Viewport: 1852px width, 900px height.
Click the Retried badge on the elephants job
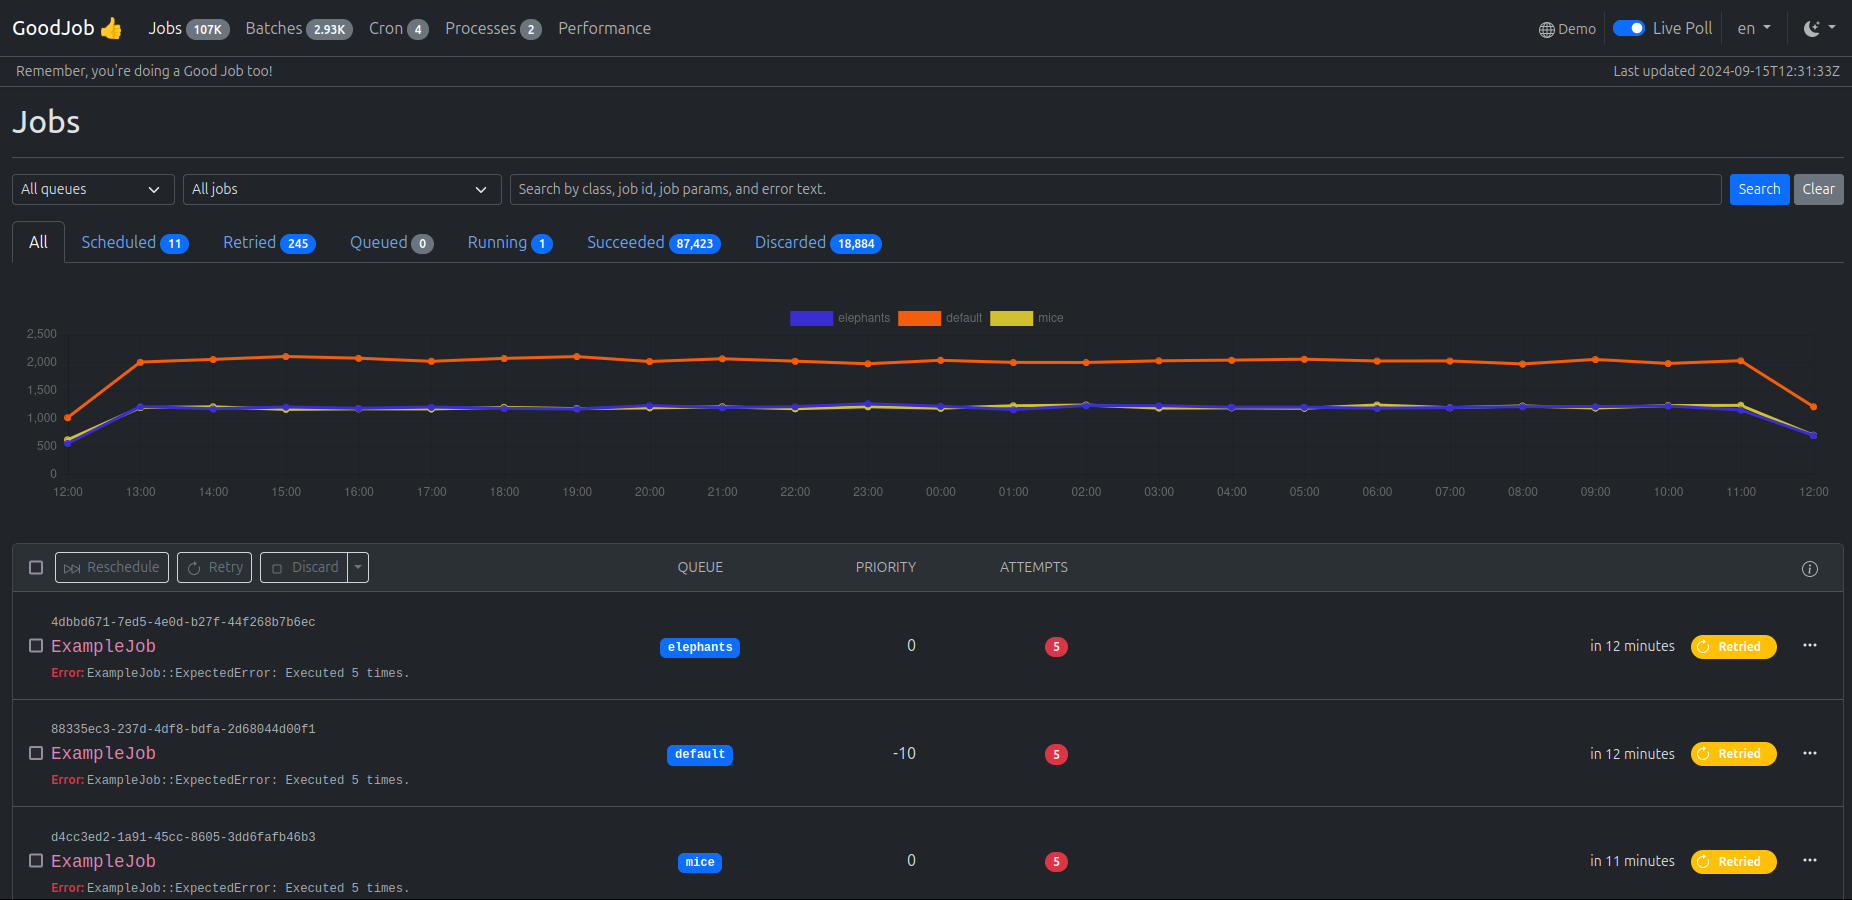[x=1733, y=647]
